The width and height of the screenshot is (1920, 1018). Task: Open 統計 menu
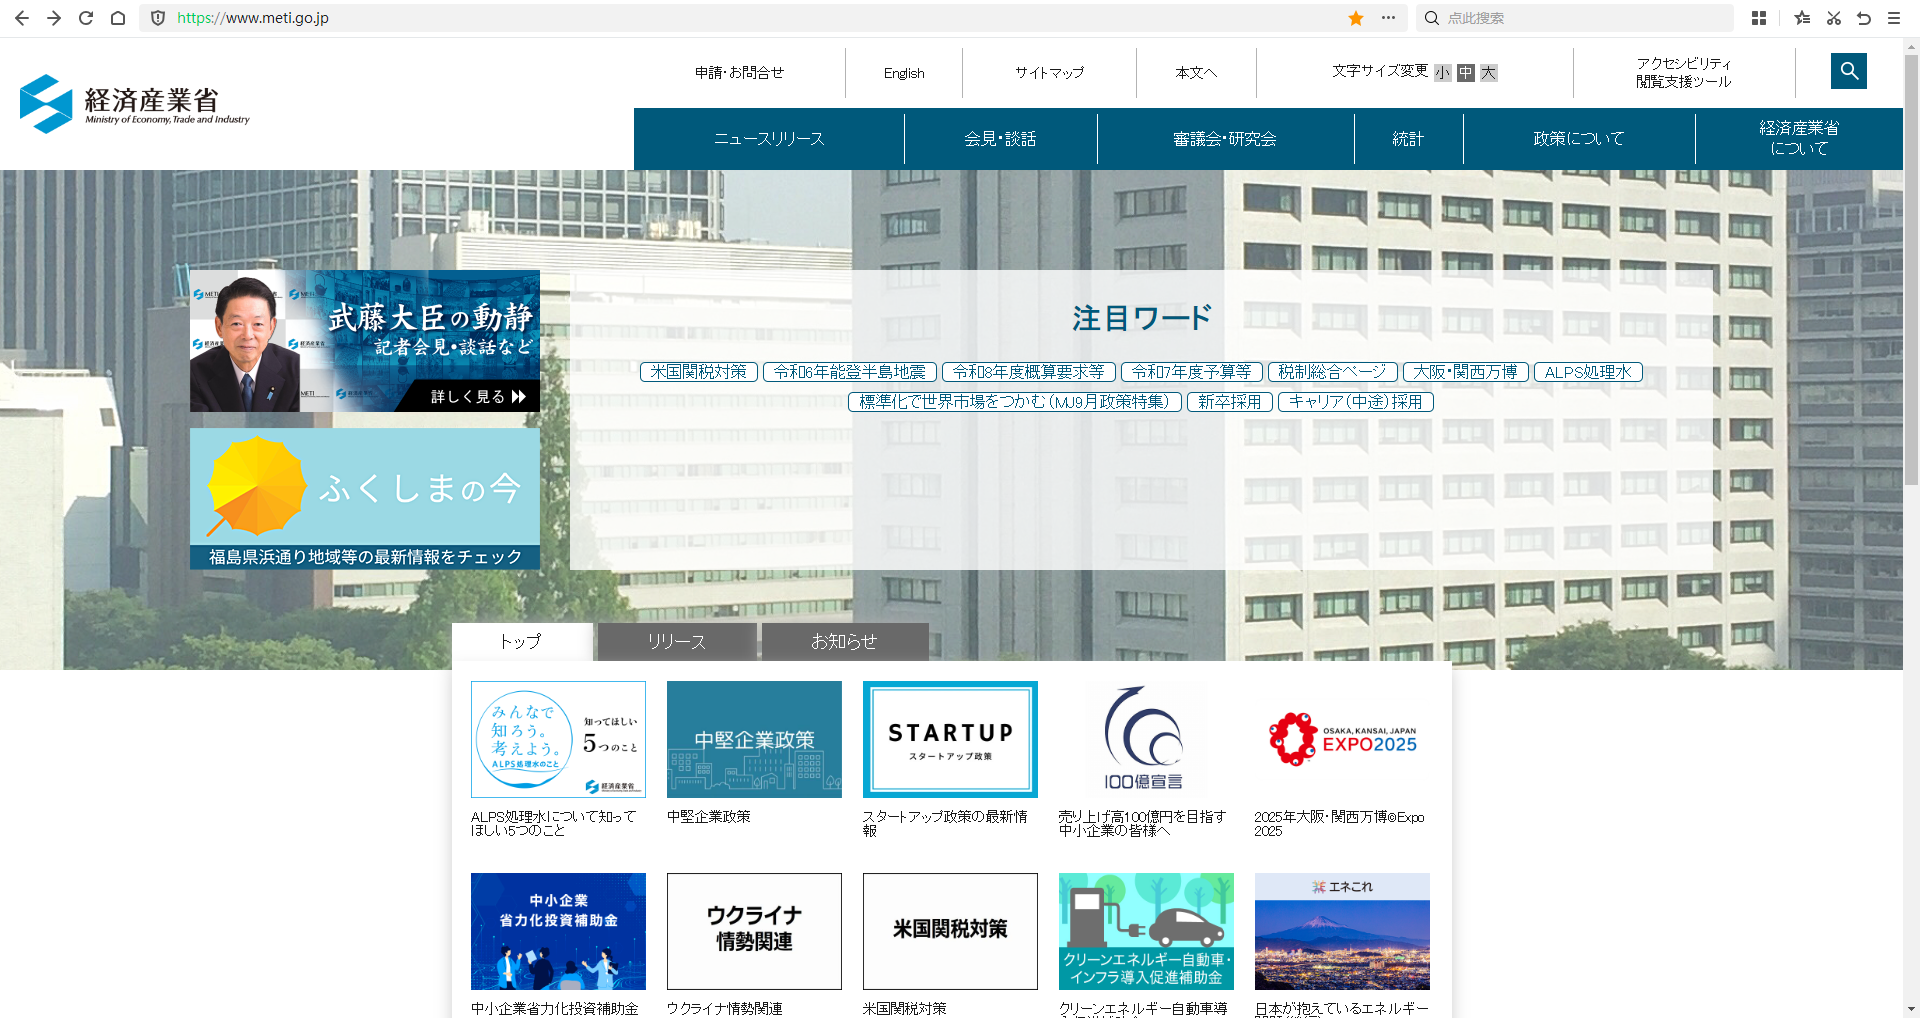pos(1408,139)
